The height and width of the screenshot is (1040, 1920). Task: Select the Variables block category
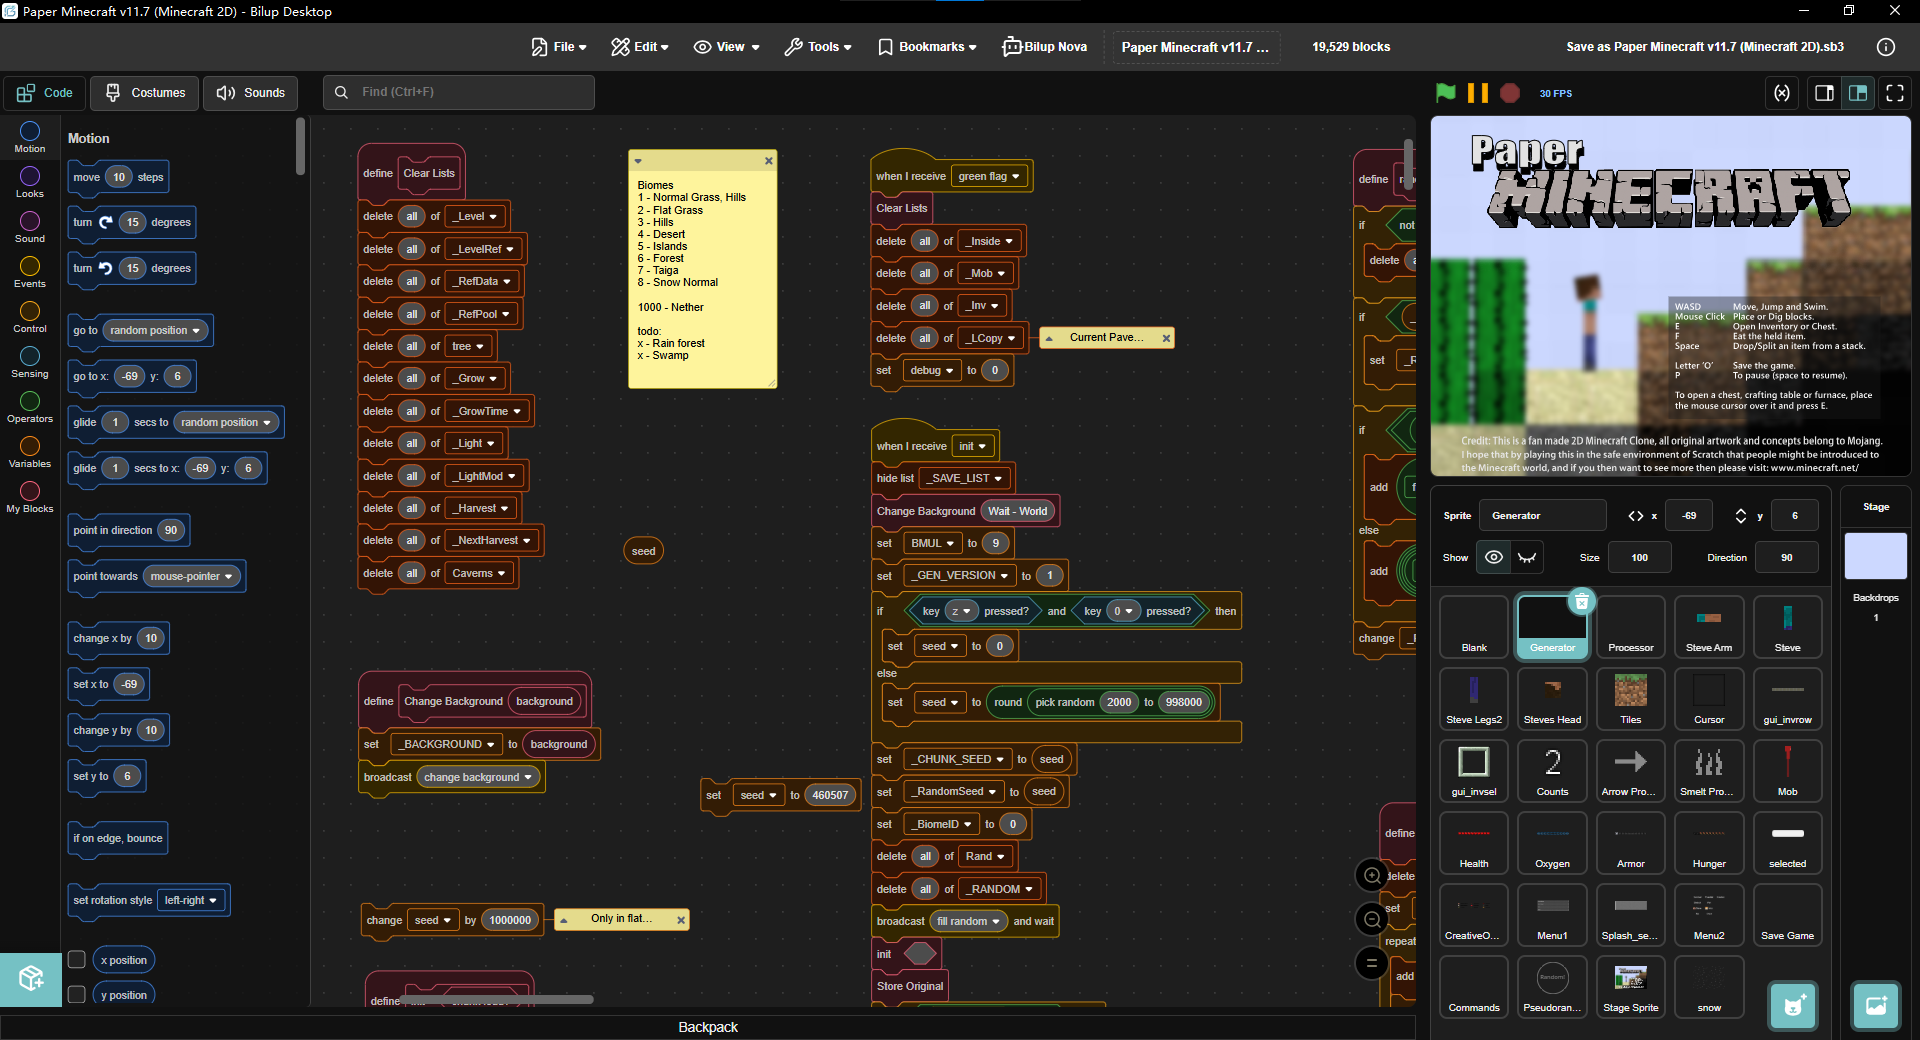pyautogui.click(x=30, y=452)
